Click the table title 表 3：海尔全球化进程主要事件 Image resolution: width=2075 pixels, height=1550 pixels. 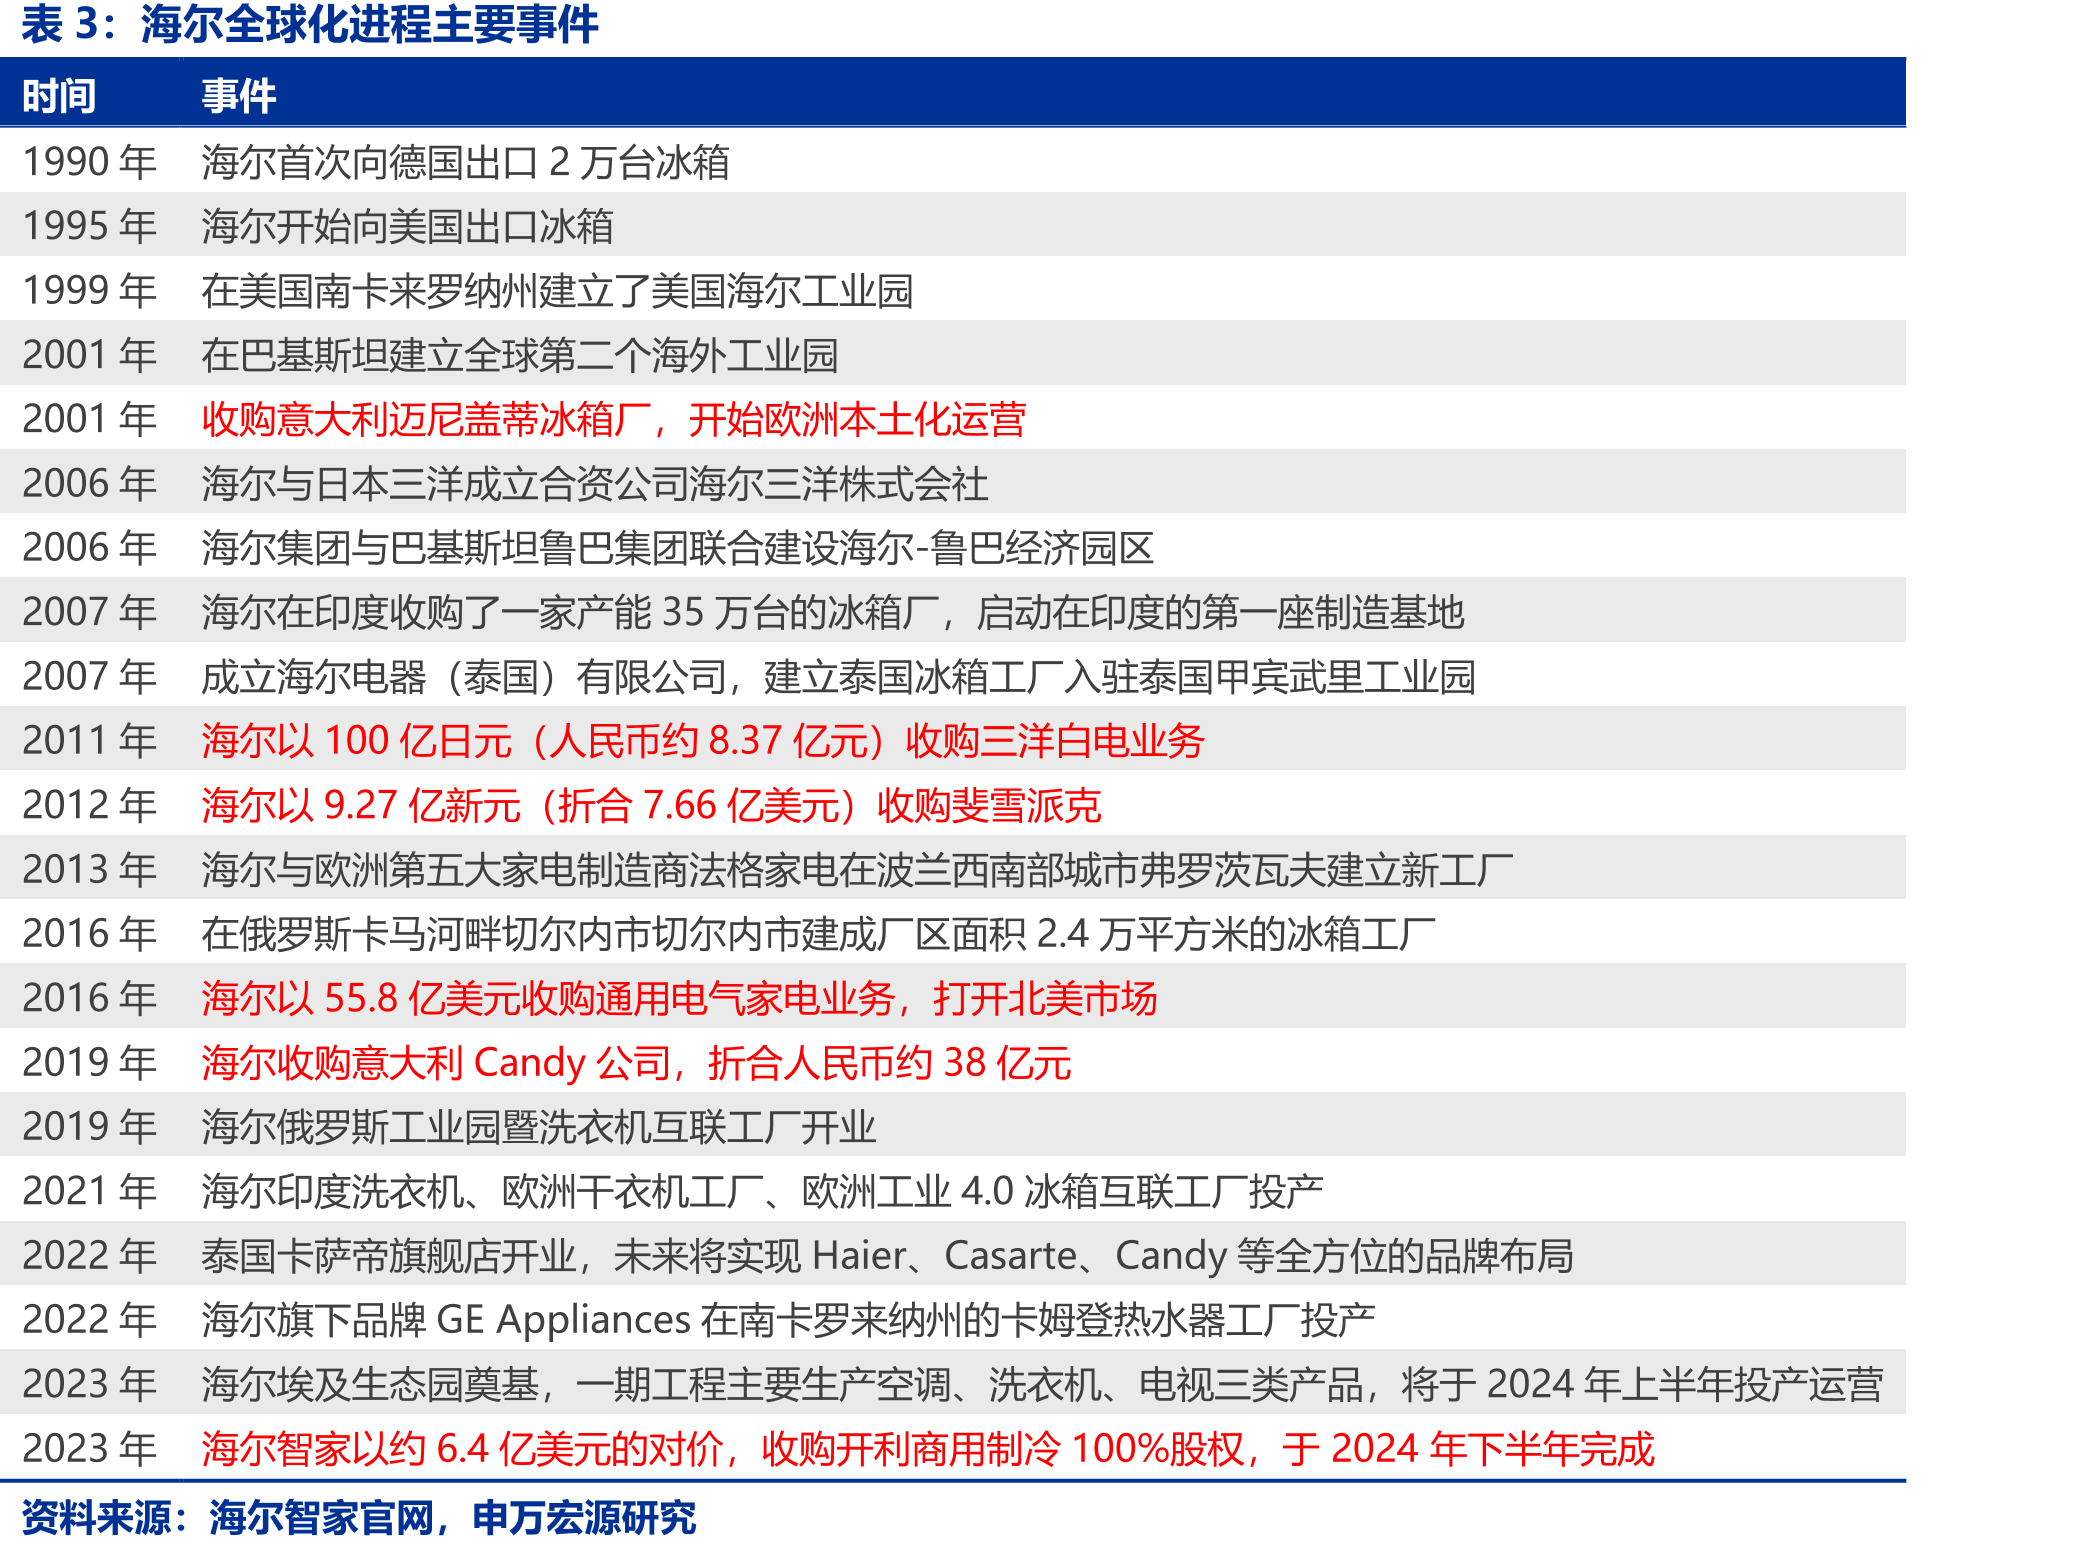(x=310, y=25)
